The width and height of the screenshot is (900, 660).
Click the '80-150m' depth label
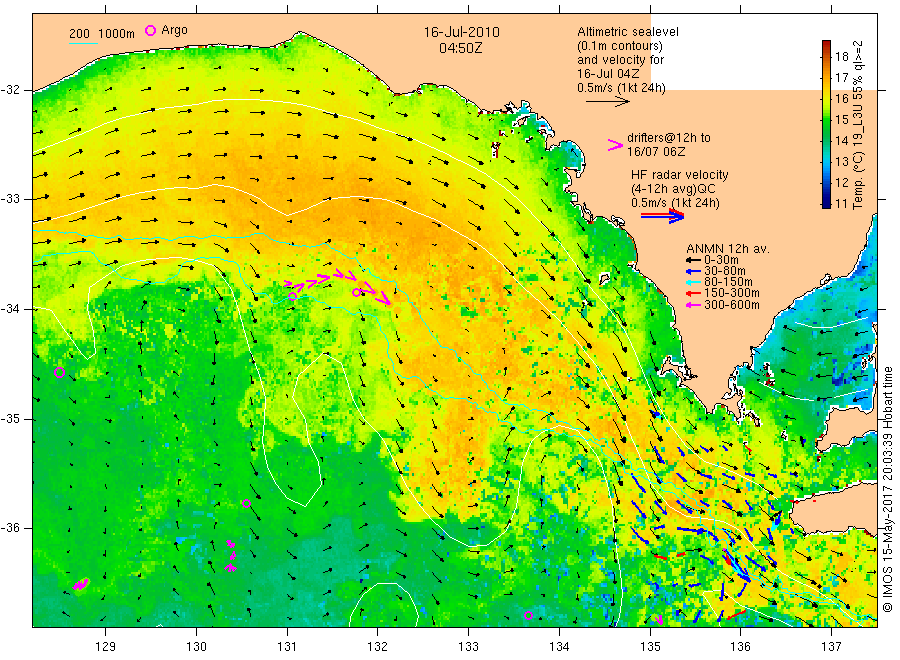click(728, 282)
